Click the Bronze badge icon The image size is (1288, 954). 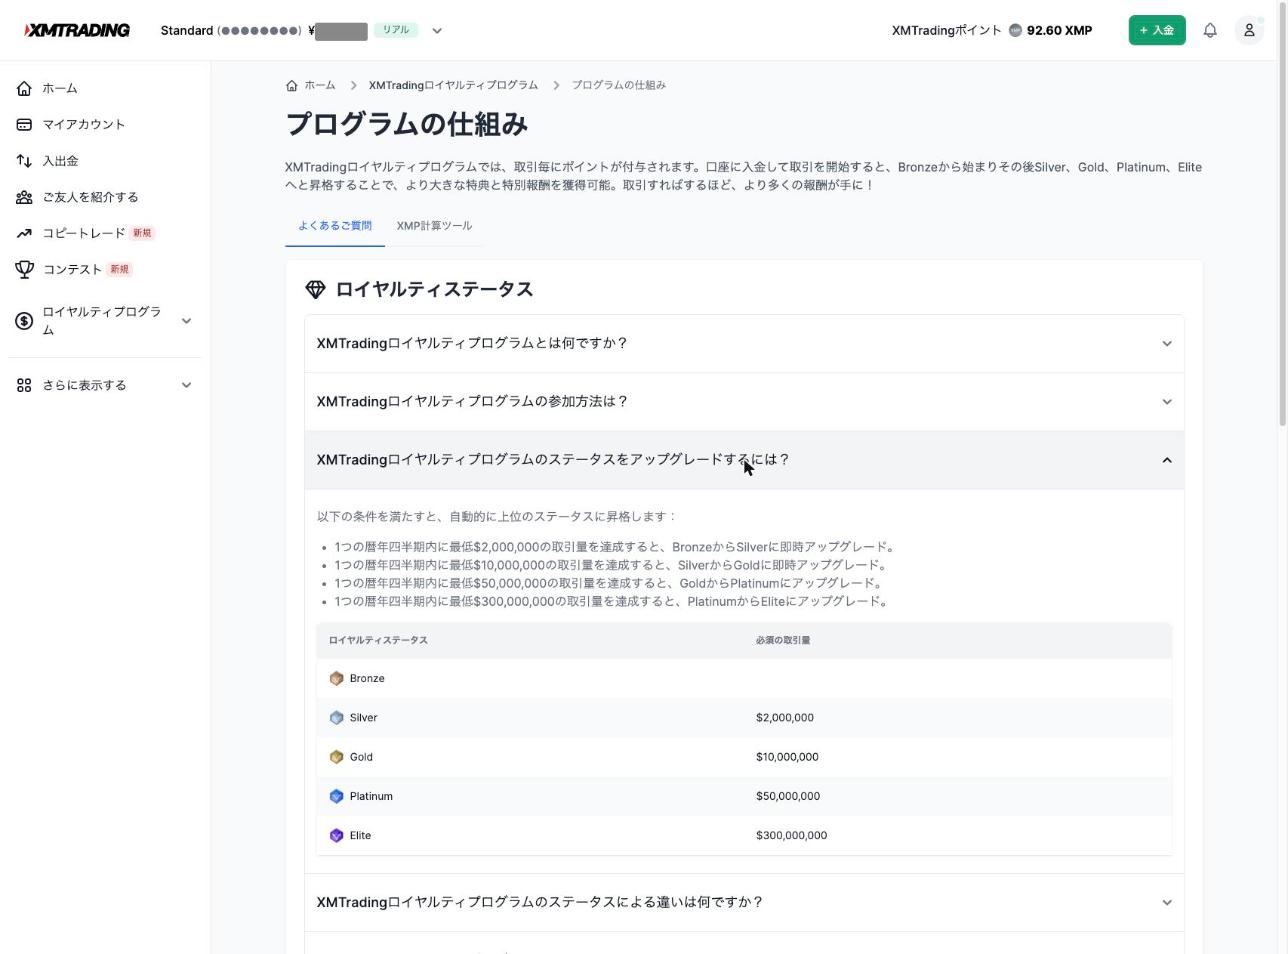pyautogui.click(x=336, y=678)
